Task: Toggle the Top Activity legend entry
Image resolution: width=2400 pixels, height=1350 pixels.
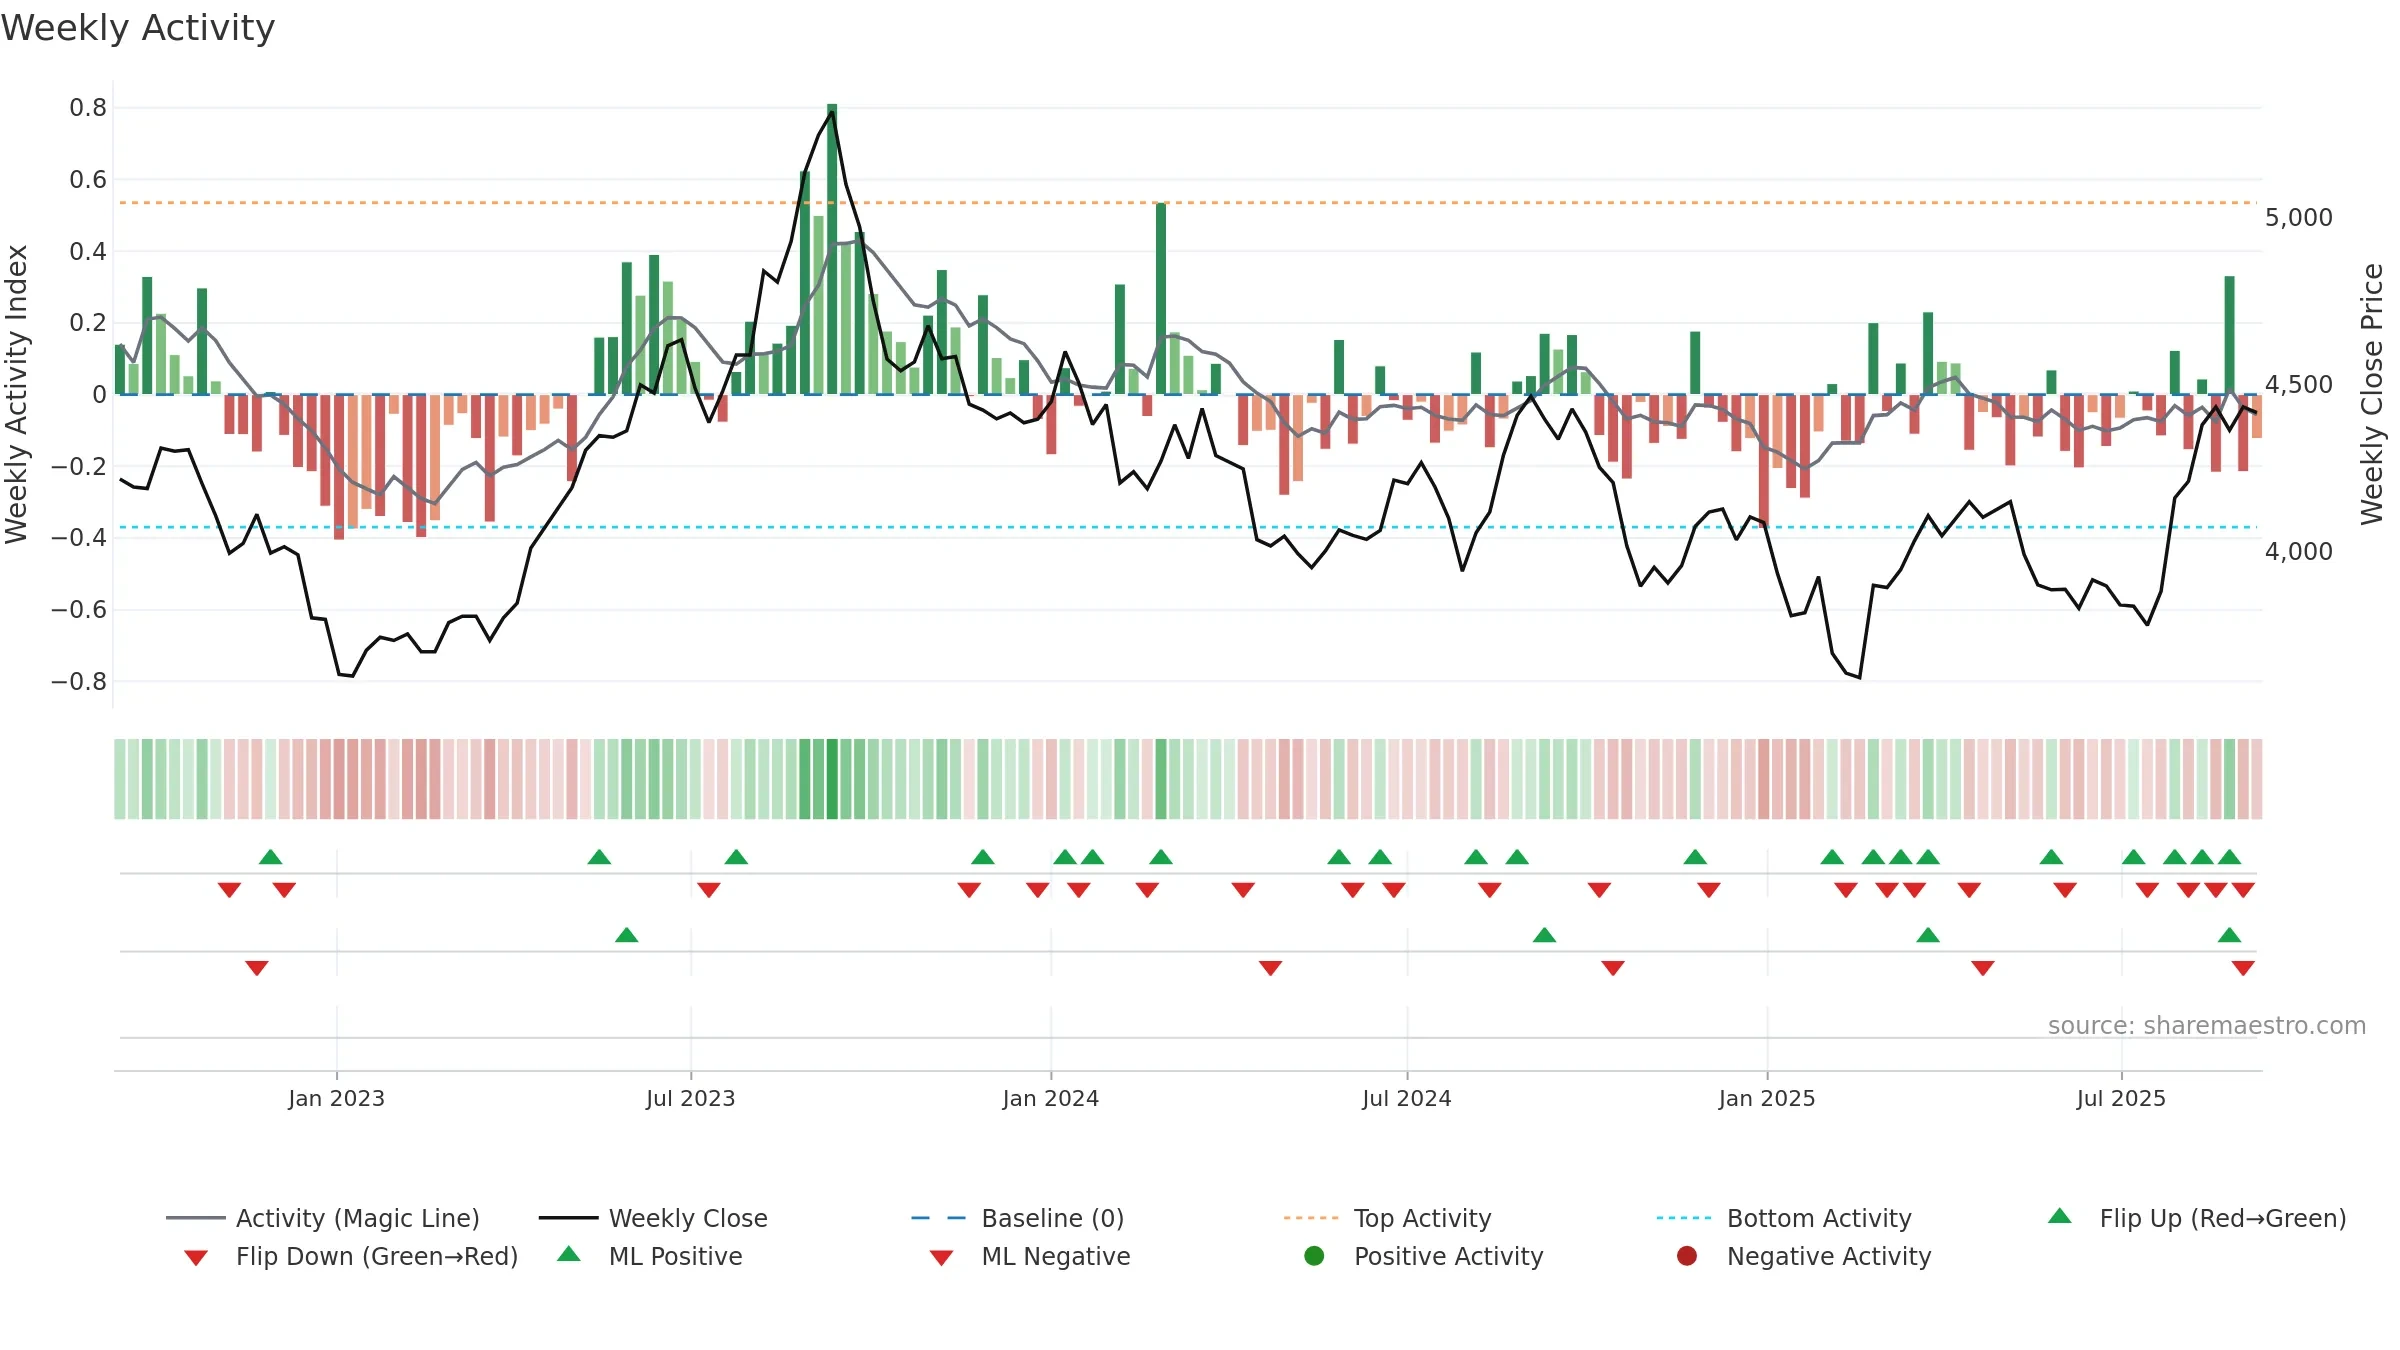Action: [x=1388, y=1218]
